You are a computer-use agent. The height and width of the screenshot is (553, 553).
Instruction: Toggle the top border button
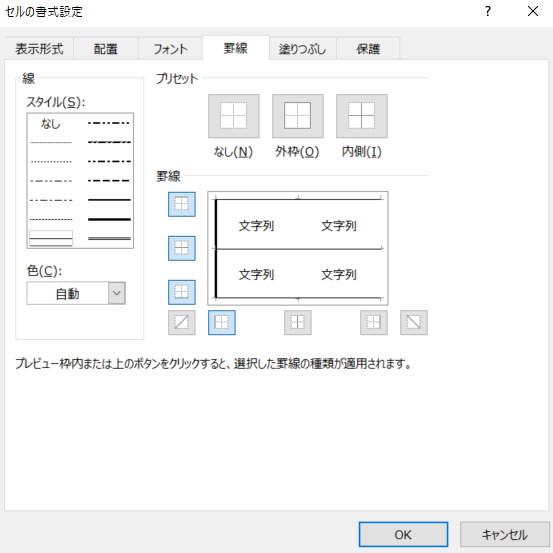182,204
